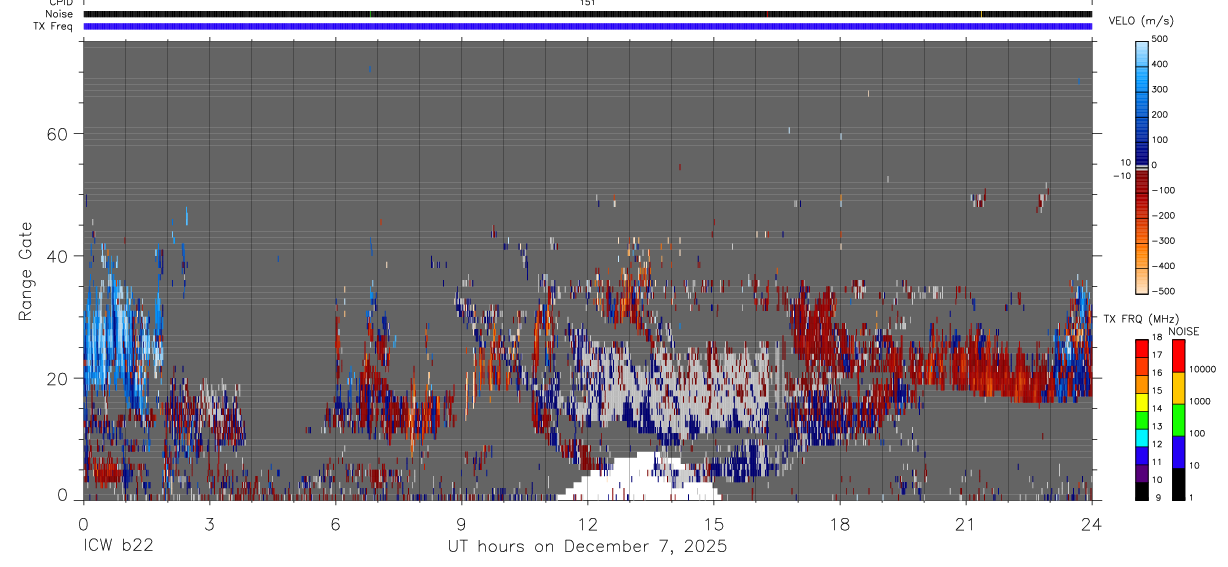Click the yellow 14 MHz swatch in TX FRQ bar
This screenshot has height=567, width=1228.
1142,402
